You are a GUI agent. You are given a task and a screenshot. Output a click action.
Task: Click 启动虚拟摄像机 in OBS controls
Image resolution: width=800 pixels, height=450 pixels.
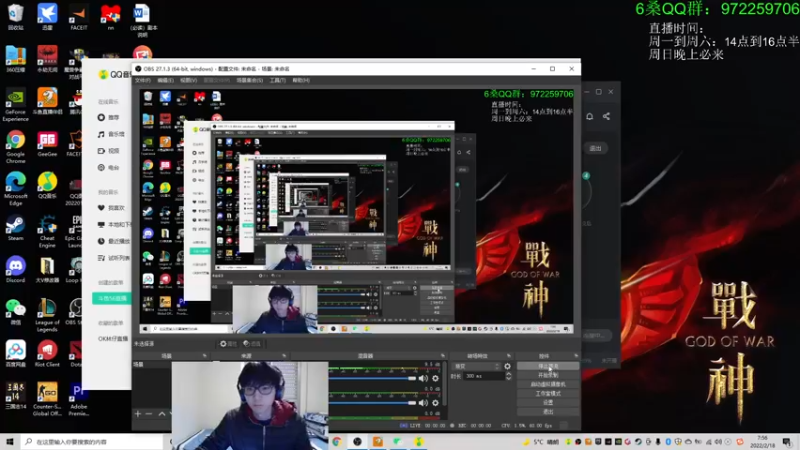coord(548,384)
